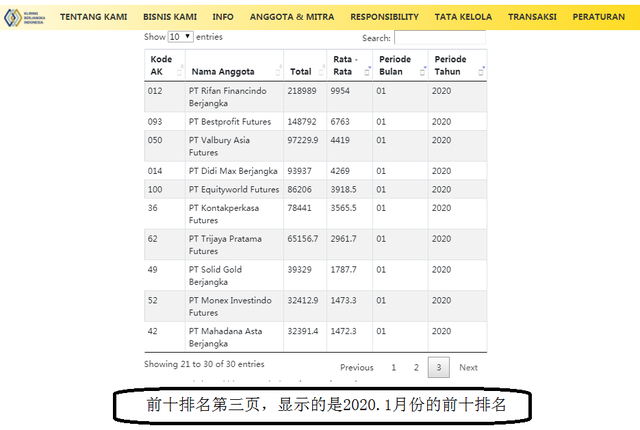Click Kode AK value 012

click(155, 91)
